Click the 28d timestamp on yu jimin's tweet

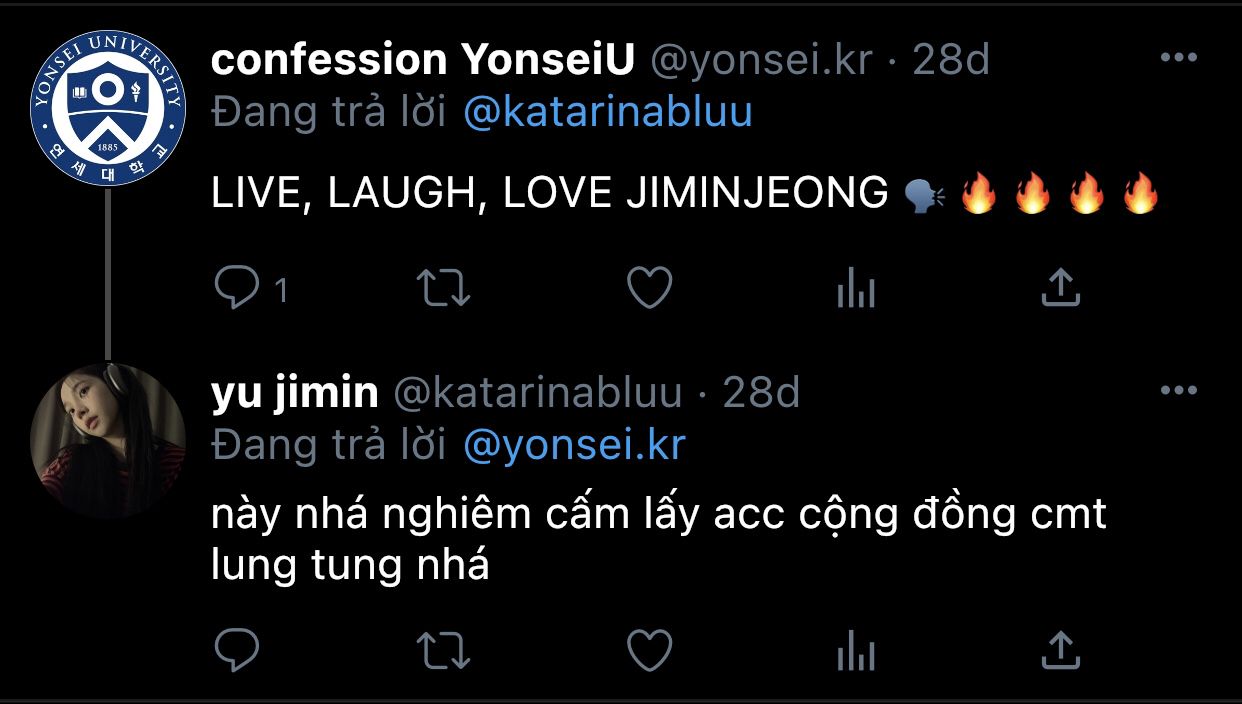coord(761,394)
